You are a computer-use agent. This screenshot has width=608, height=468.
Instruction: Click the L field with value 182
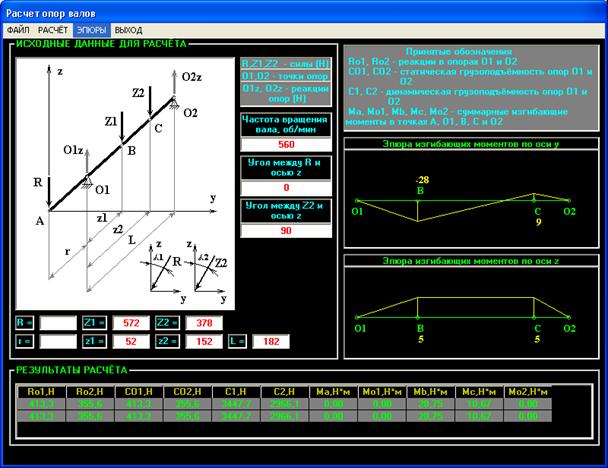(x=271, y=341)
